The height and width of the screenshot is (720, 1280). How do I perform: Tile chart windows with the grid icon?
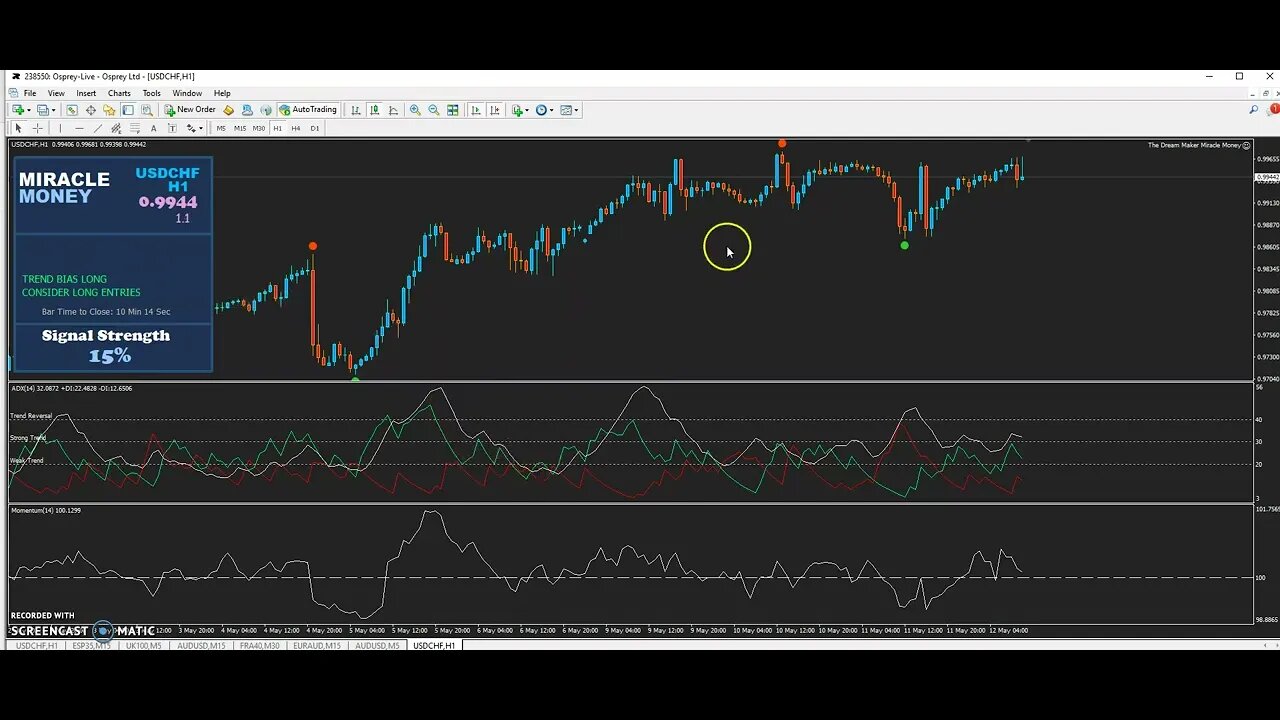coord(453,110)
